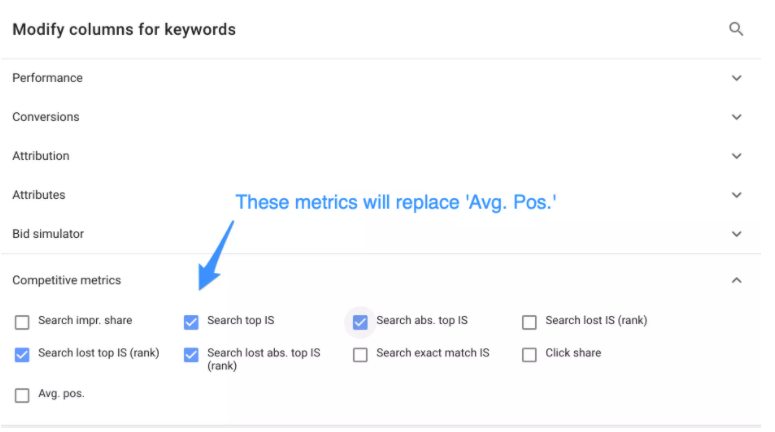This screenshot has height=432, width=775.
Task: Click the Competitive metrics section header
Action: [x=67, y=281]
